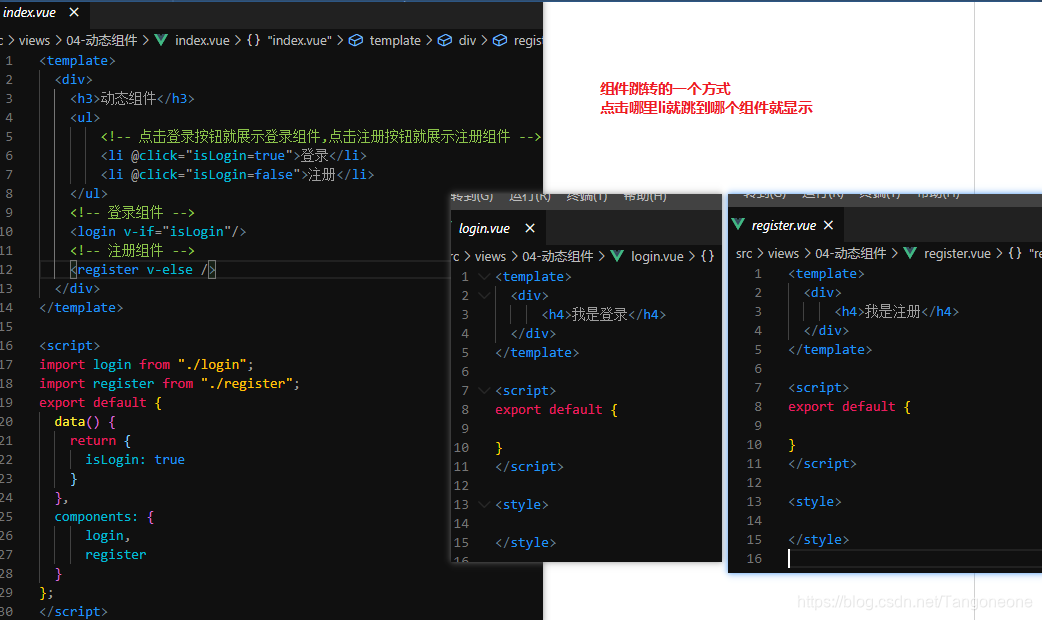Click Vue icon in register.vue breadcrumb
Screen dimensions: 1042x620
[910, 253]
